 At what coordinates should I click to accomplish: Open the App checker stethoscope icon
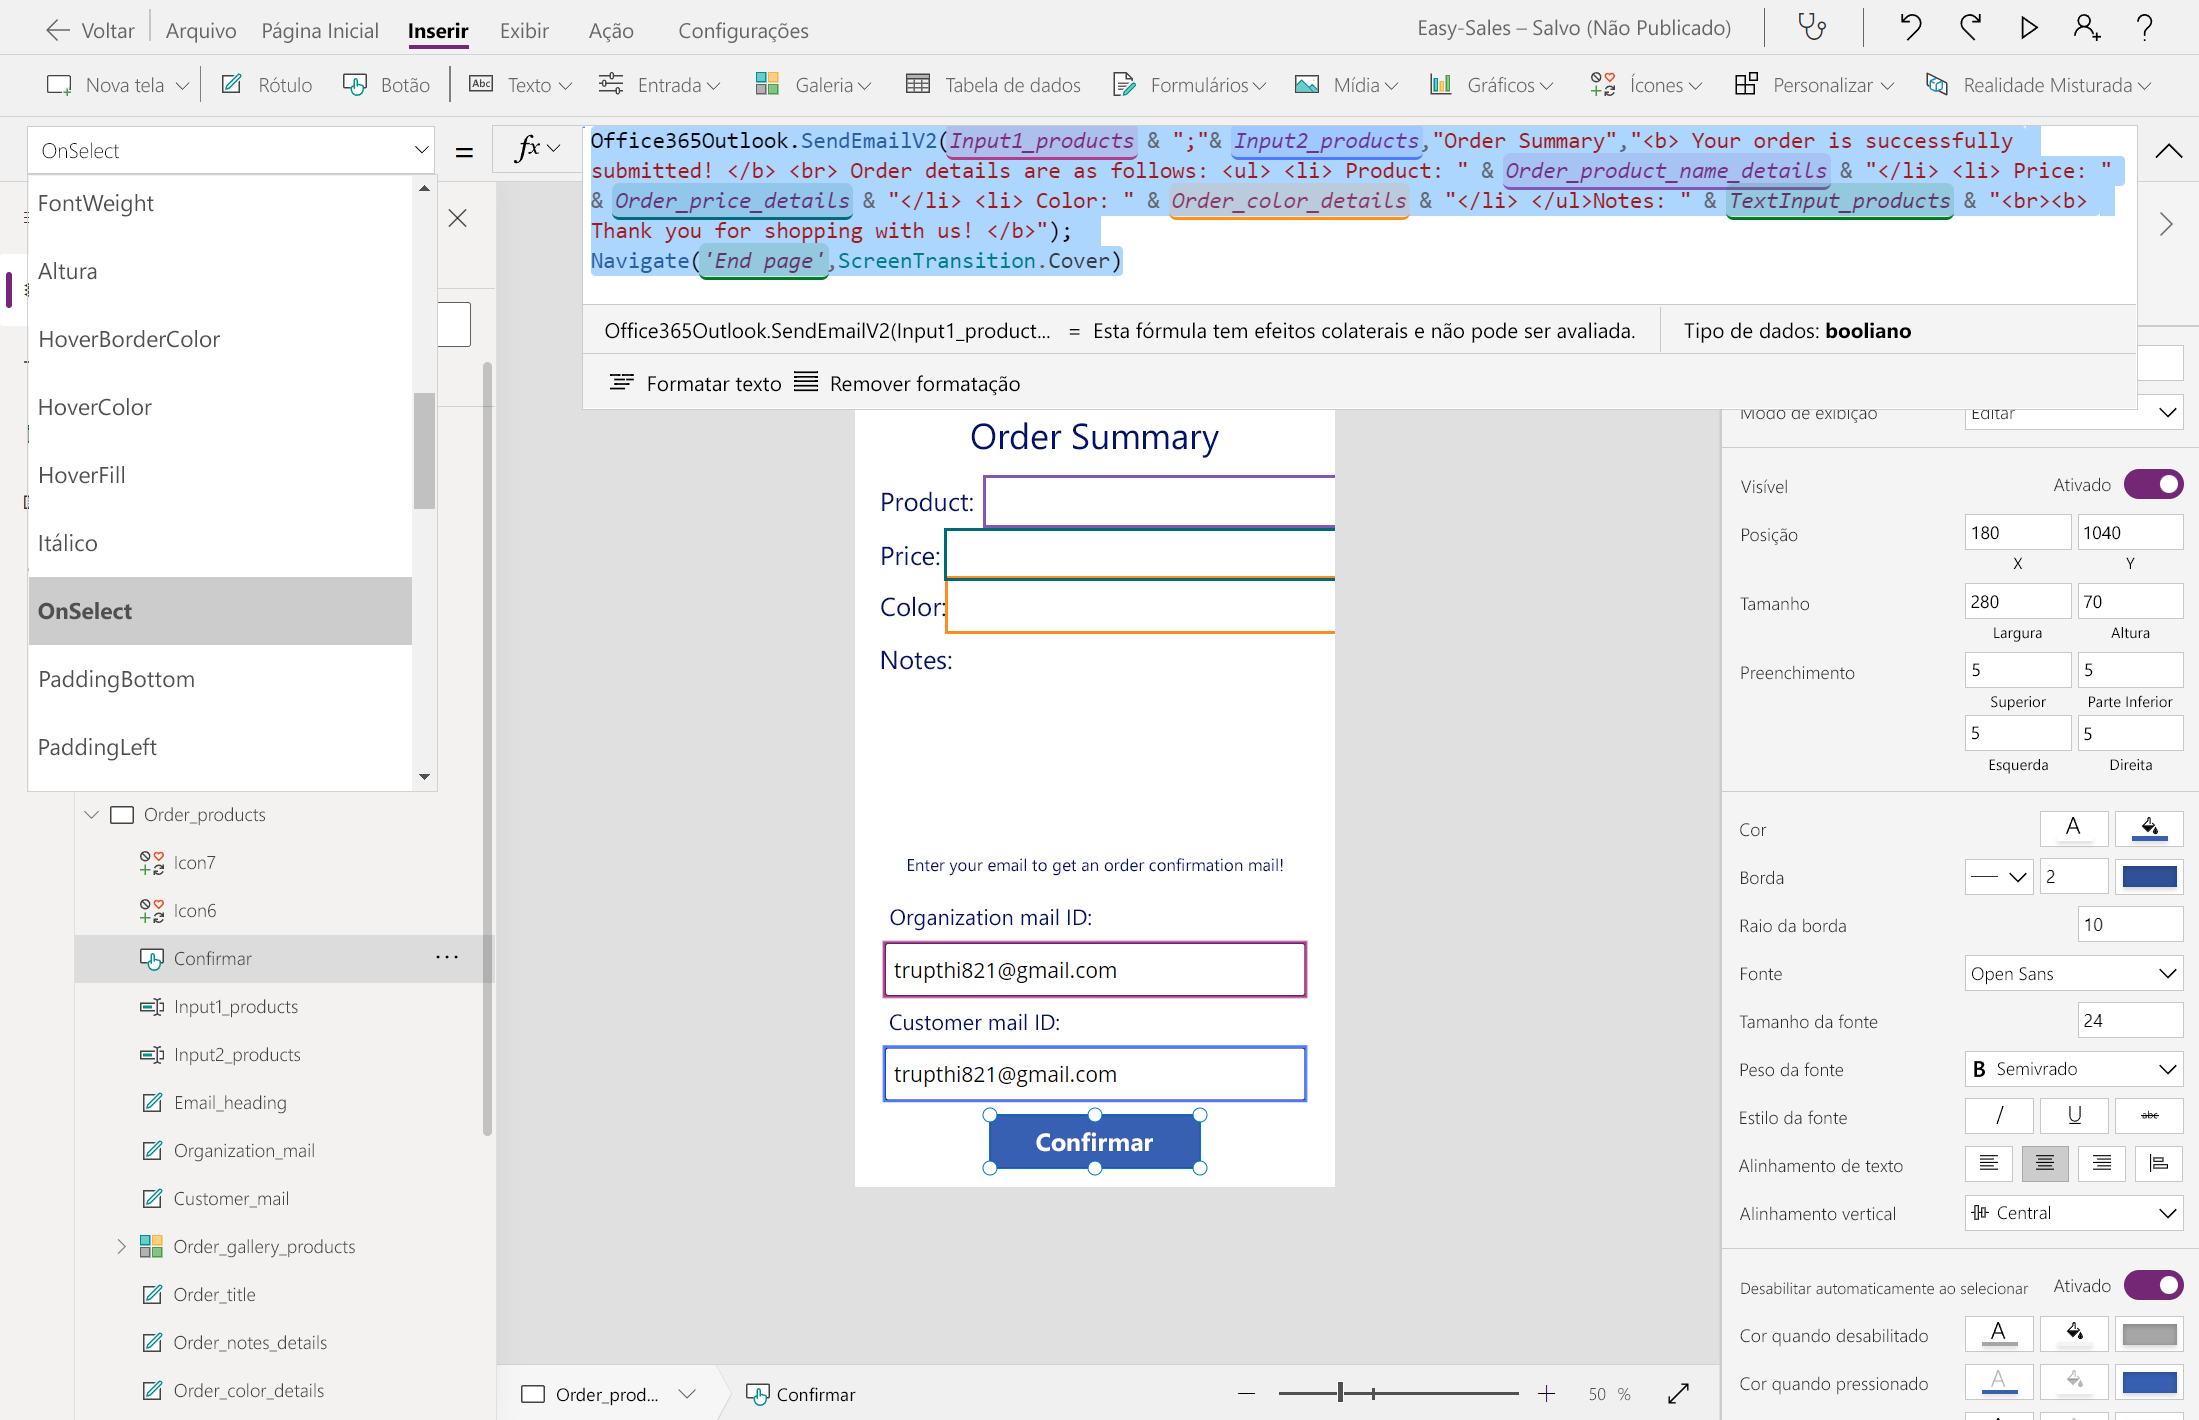(x=1811, y=27)
